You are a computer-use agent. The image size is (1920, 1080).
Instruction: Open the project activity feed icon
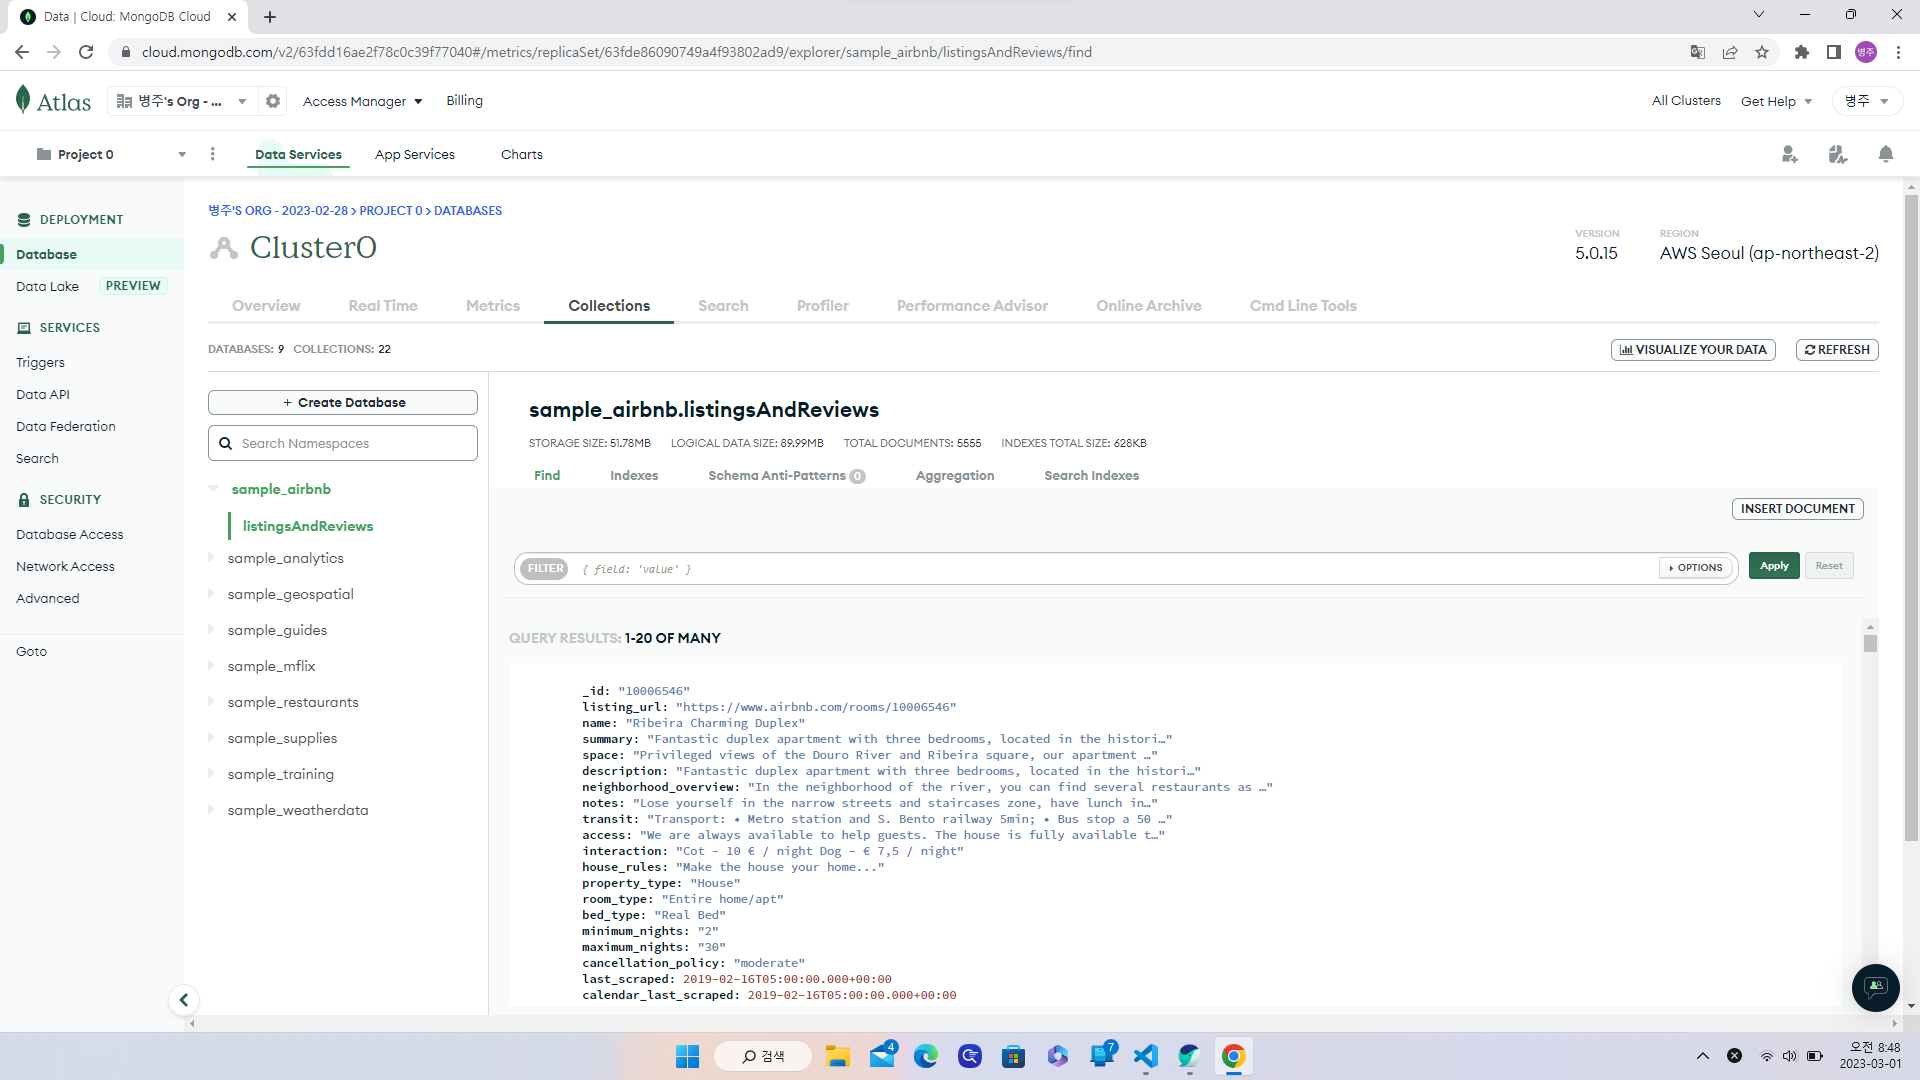click(1838, 154)
